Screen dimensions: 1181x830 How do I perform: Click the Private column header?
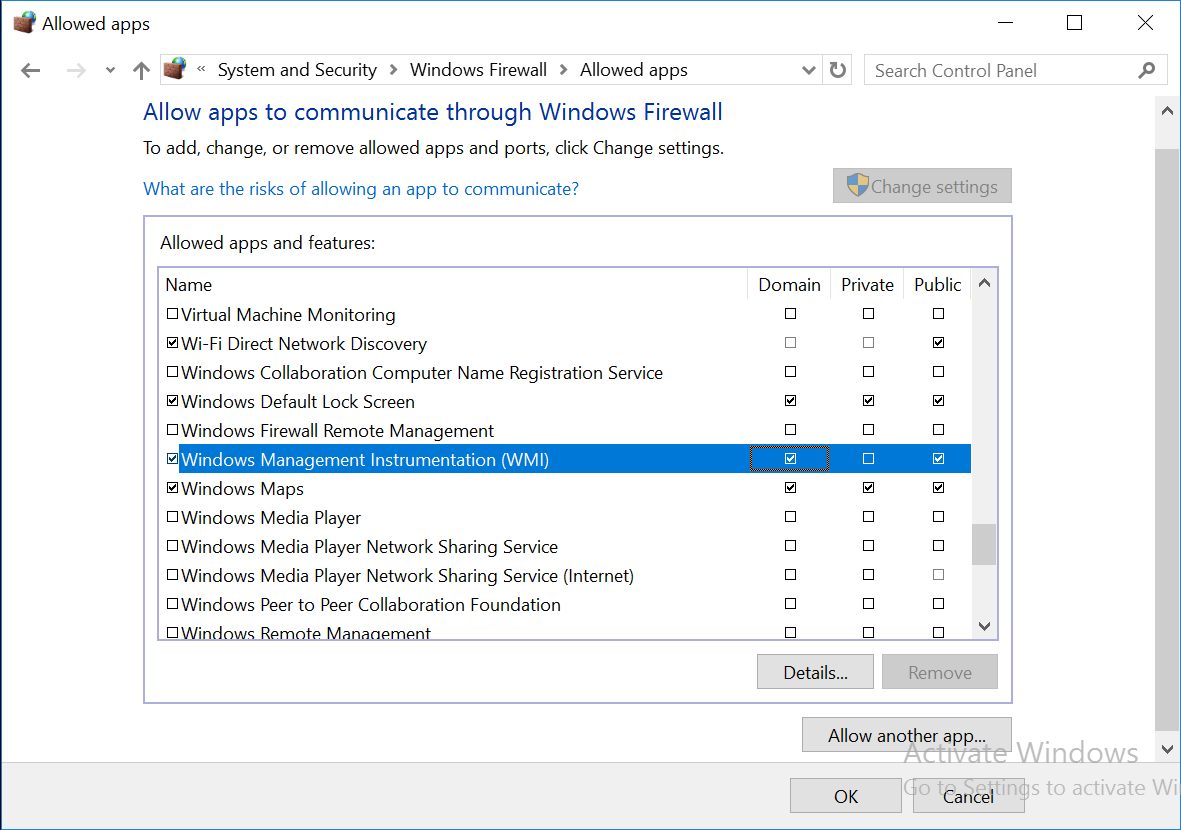point(867,285)
